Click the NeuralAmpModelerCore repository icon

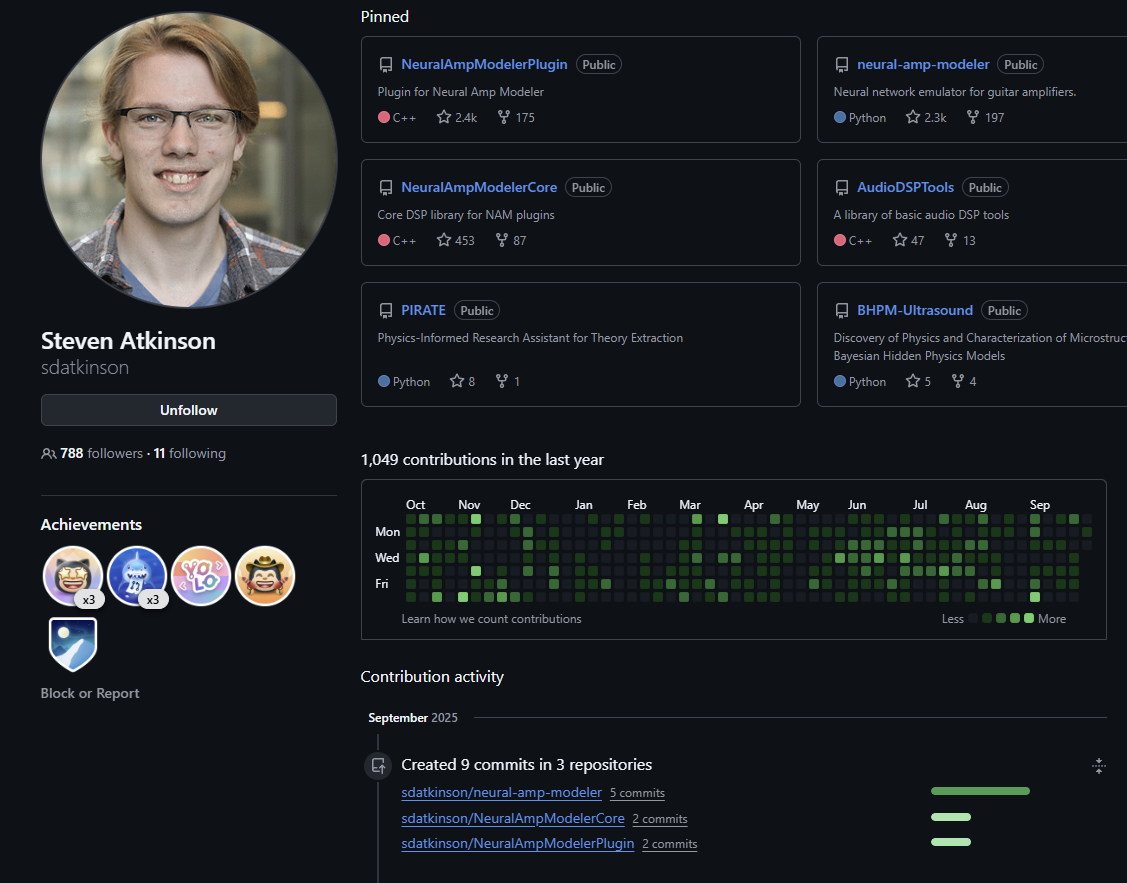click(386, 188)
